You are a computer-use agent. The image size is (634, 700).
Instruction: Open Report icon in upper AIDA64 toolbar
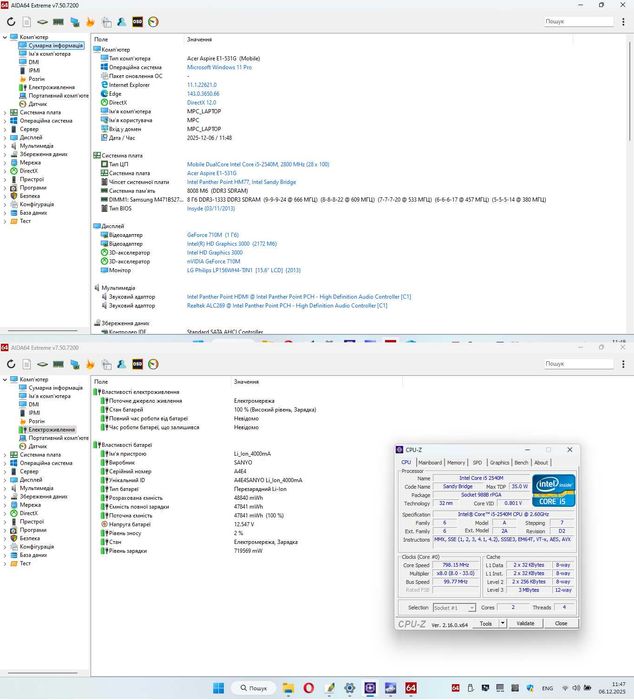(27, 22)
